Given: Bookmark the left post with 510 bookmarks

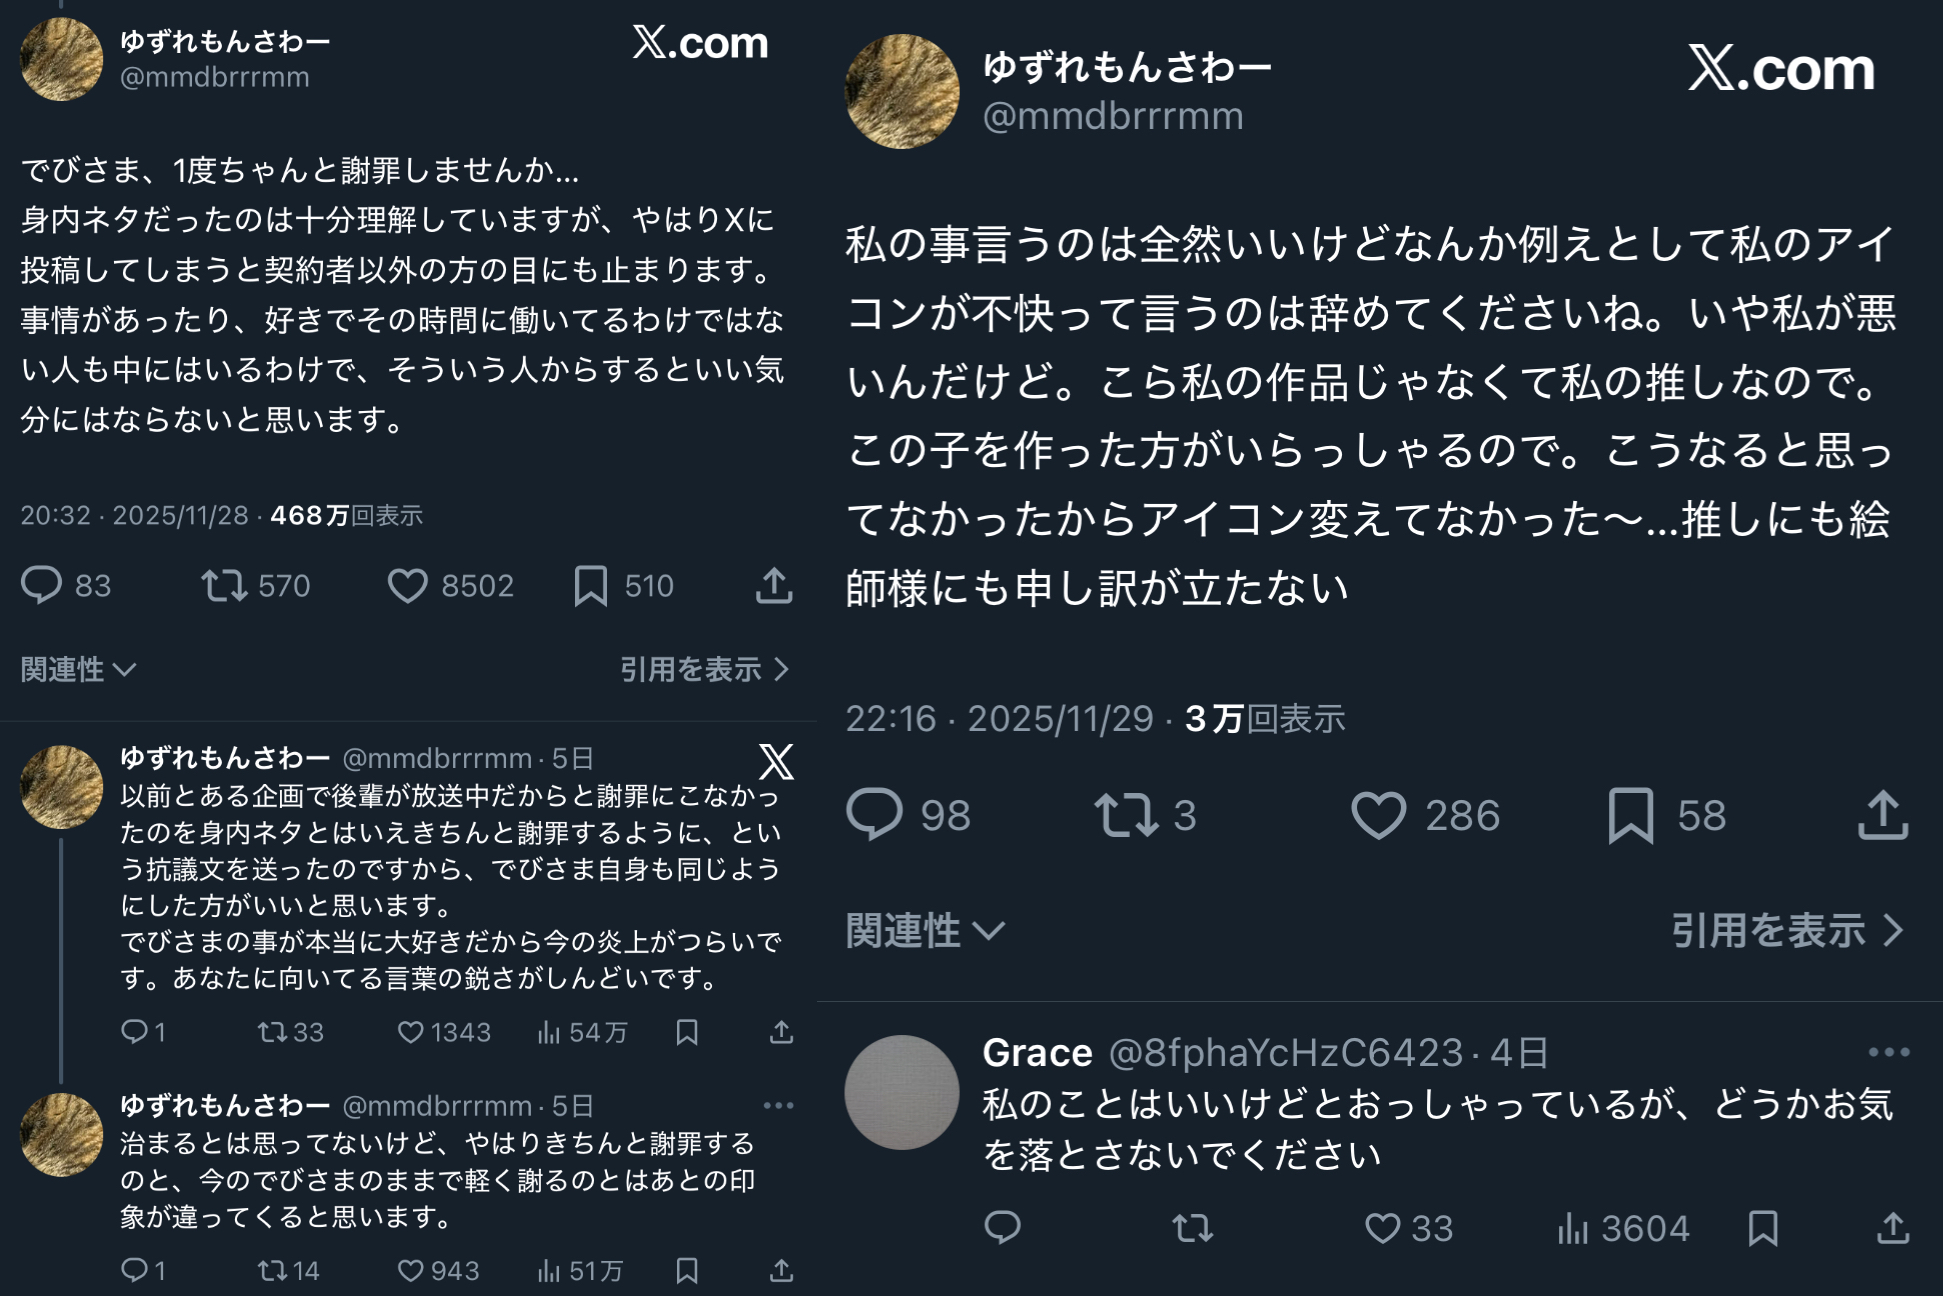Looking at the screenshot, I should [x=590, y=586].
